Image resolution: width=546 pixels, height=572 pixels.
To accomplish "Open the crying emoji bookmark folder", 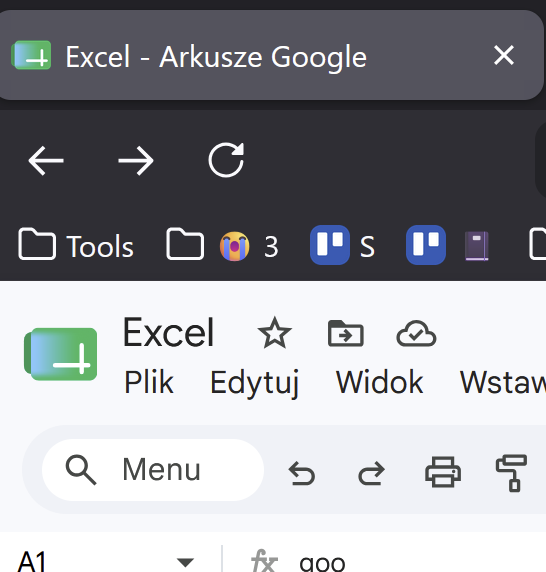I will (222, 246).
